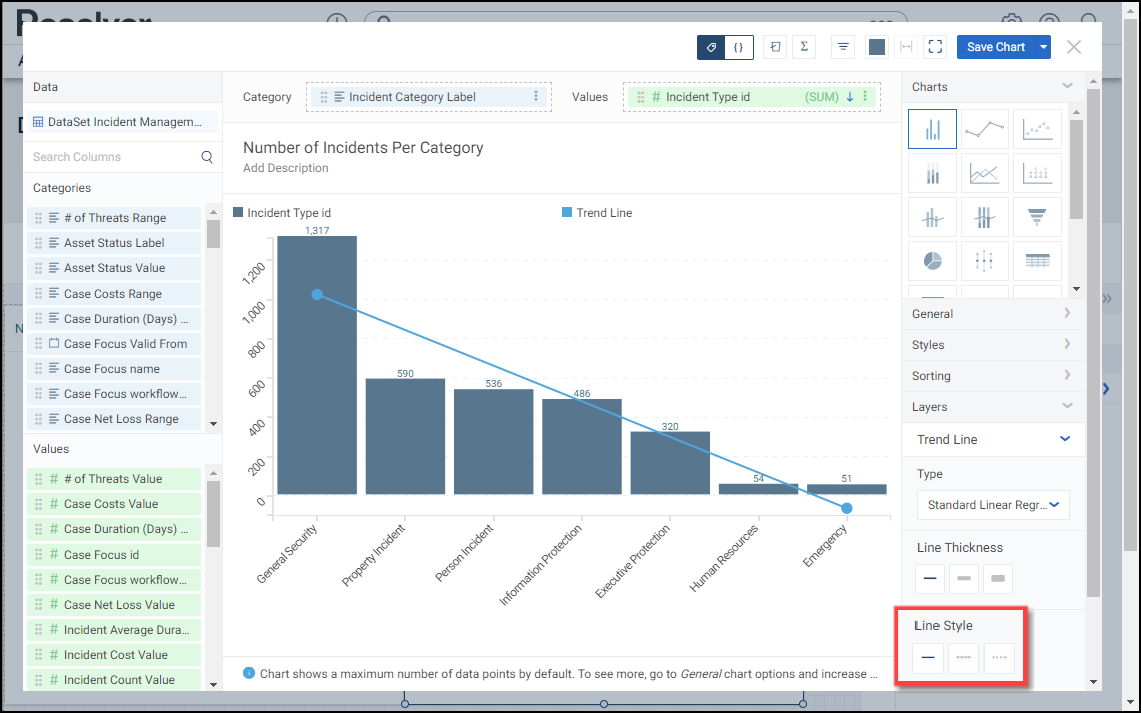Switch to the table chart type
Viewport: 1141px width, 713px height.
pyautogui.click(x=1037, y=260)
